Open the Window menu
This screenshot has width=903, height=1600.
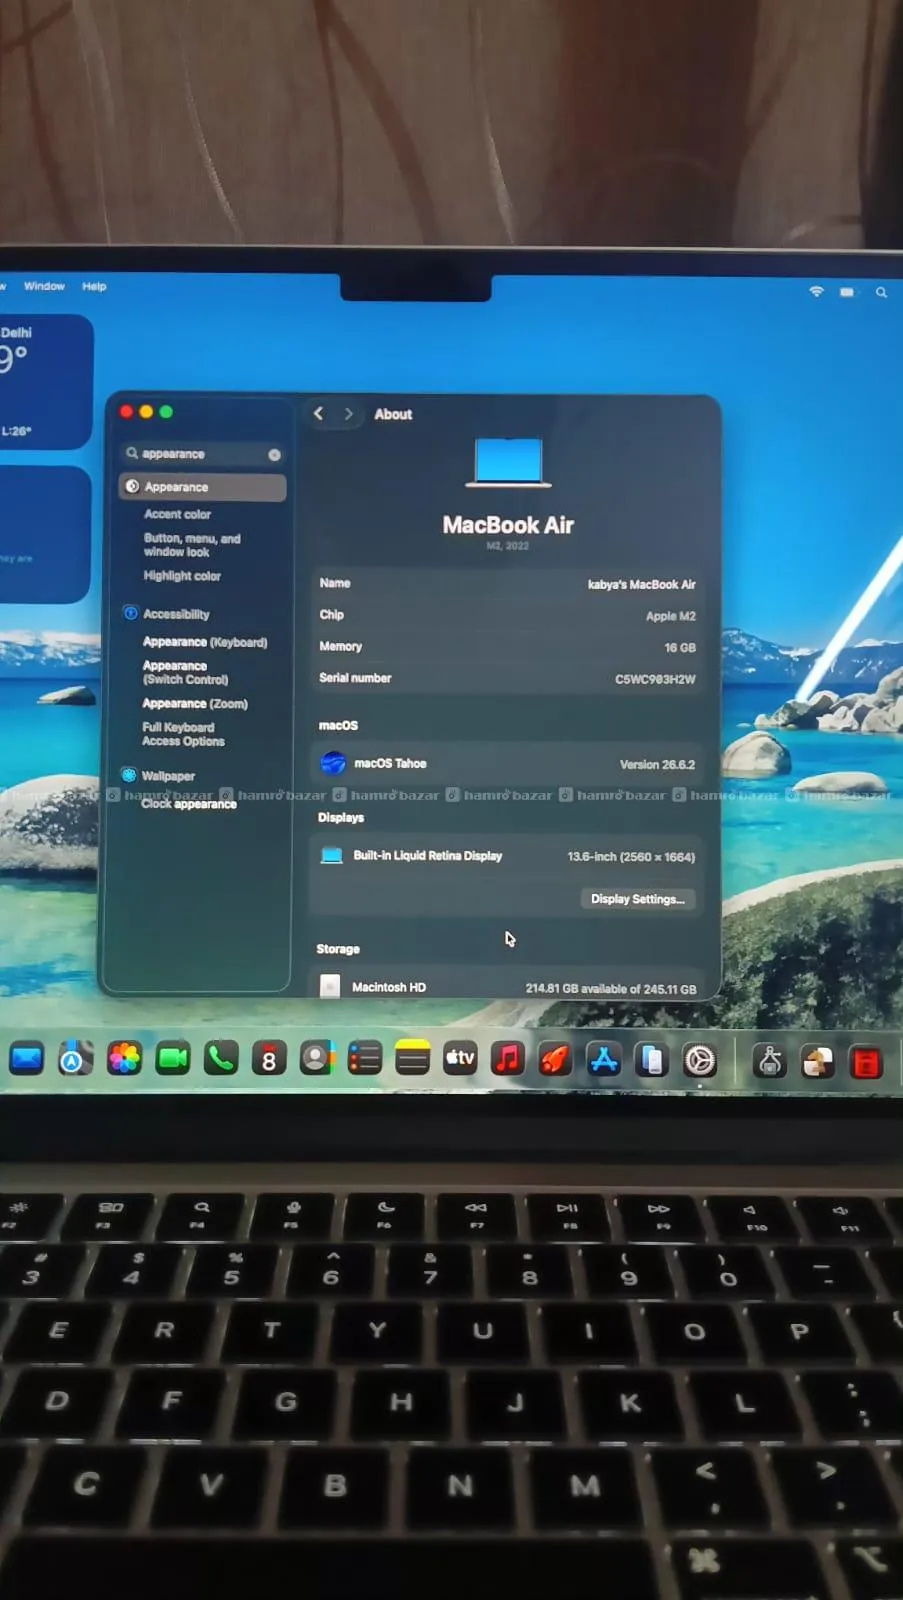point(44,286)
